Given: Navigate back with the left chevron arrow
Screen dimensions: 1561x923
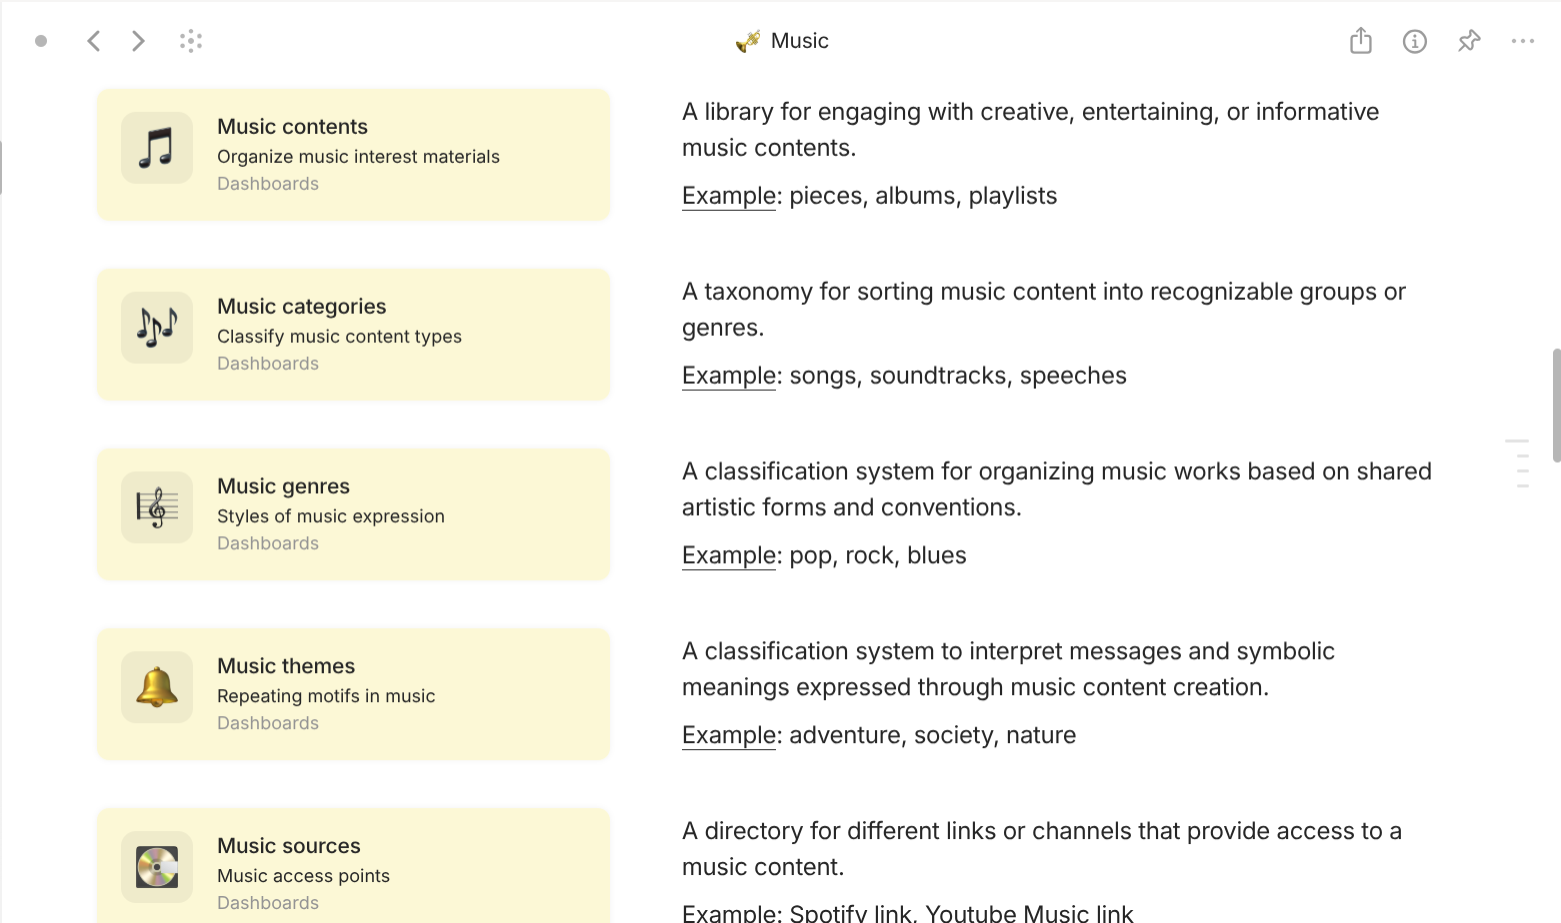Looking at the screenshot, I should coord(94,41).
